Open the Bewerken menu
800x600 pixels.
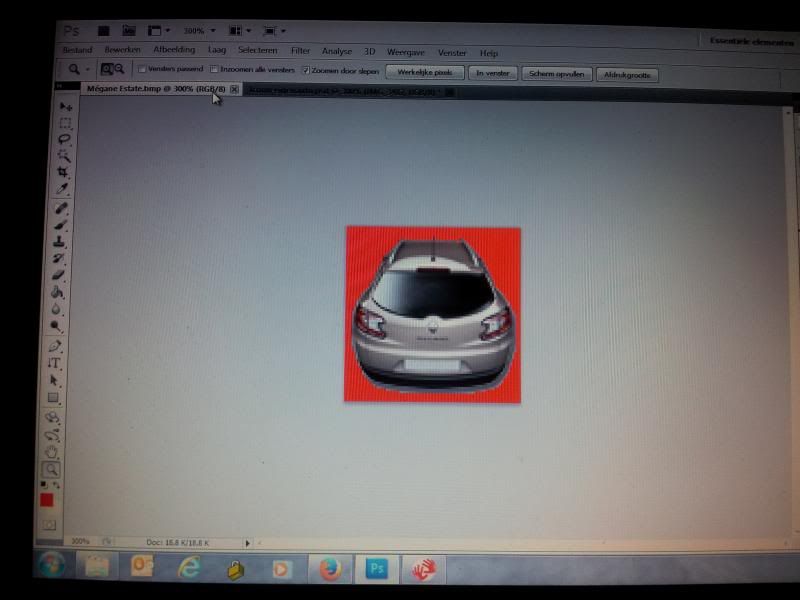pyautogui.click(x=122, y=49)
